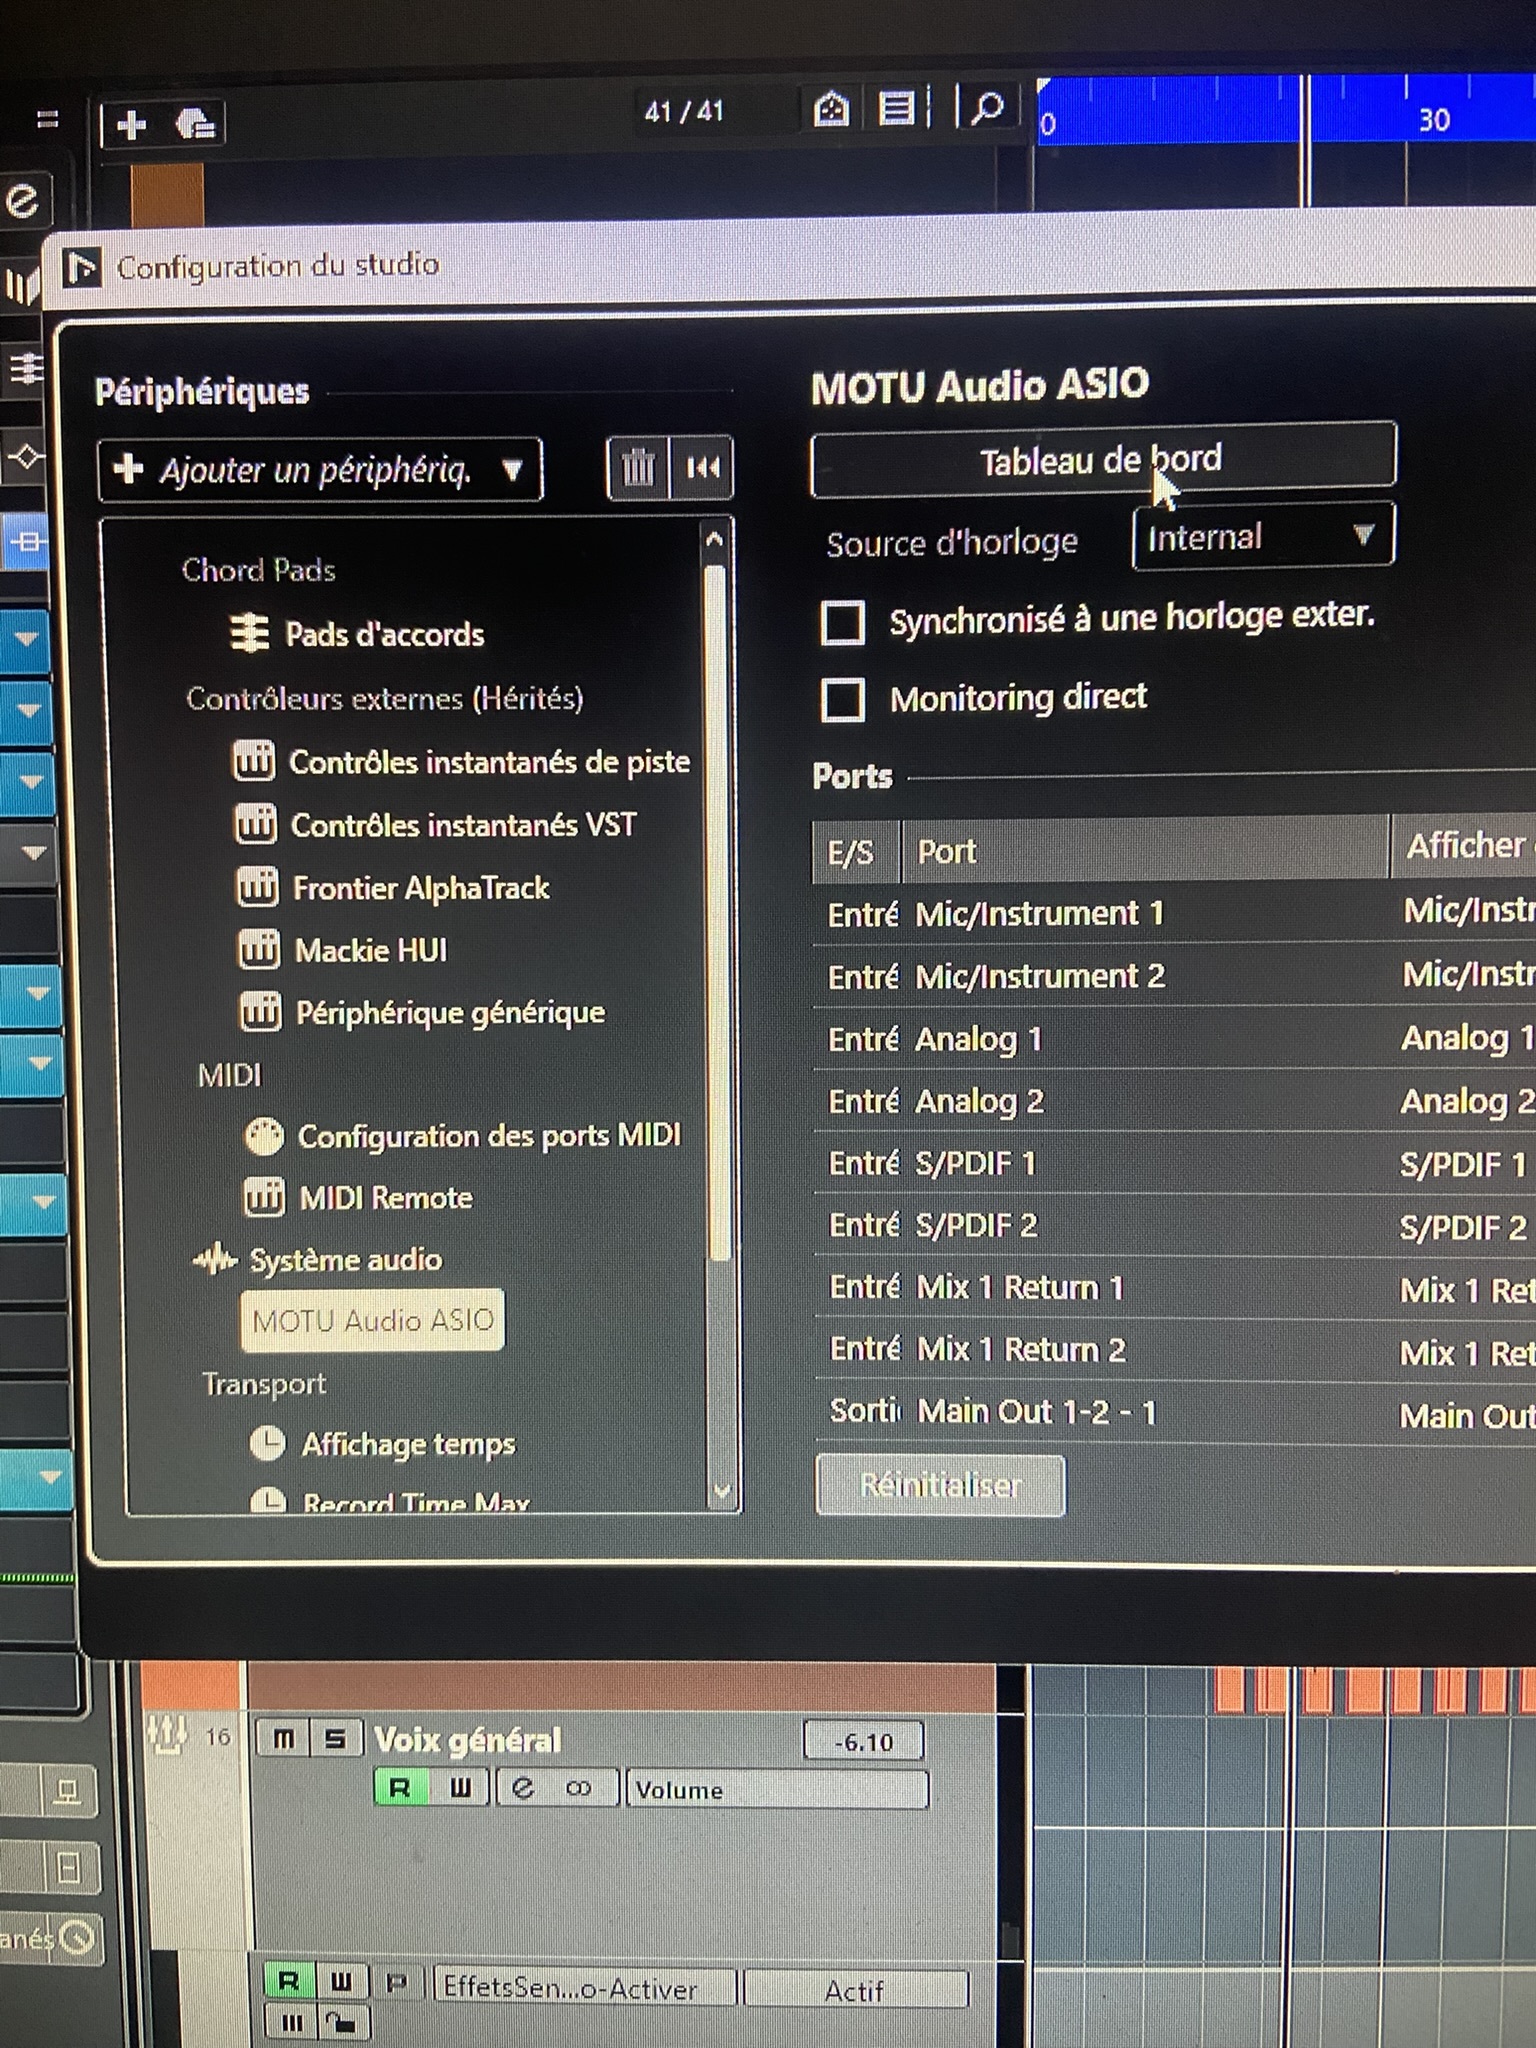The image size is (1536, 2048).
Task: Delete selected device with the trash icon
Action: click(x=638, y=467)
